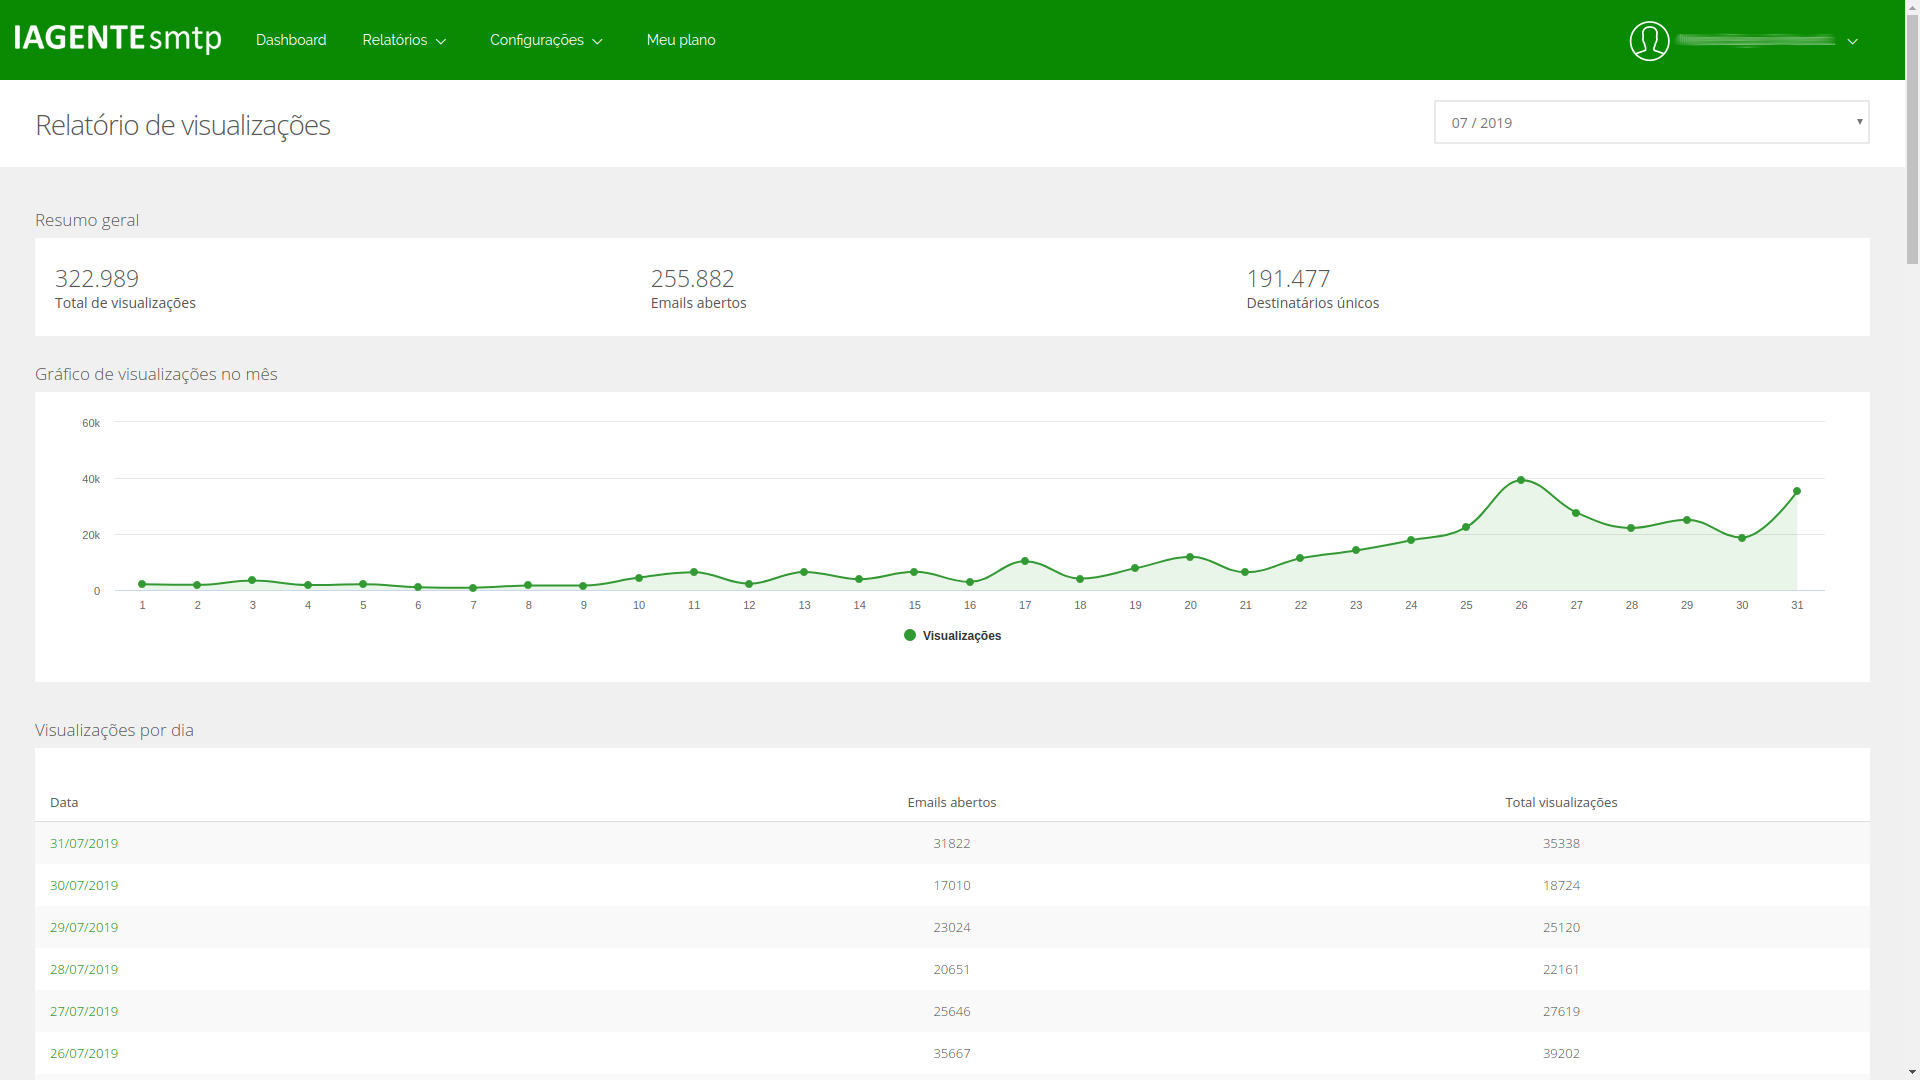Toggle the Visualizações legend marker
1920x1080 pixels.
pyautogui.click(x=910, y=636)
